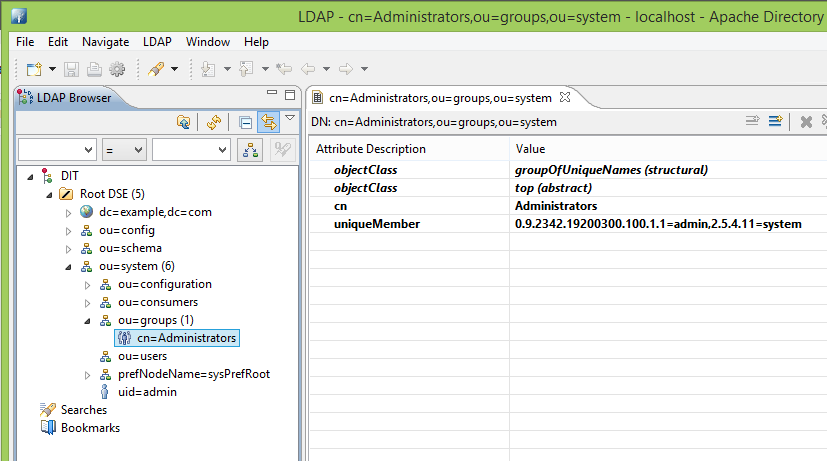Click the Open Search pencil toolbar icon
Screen dimensions: 827x461
pyautogui.click(x=156, y=69)
